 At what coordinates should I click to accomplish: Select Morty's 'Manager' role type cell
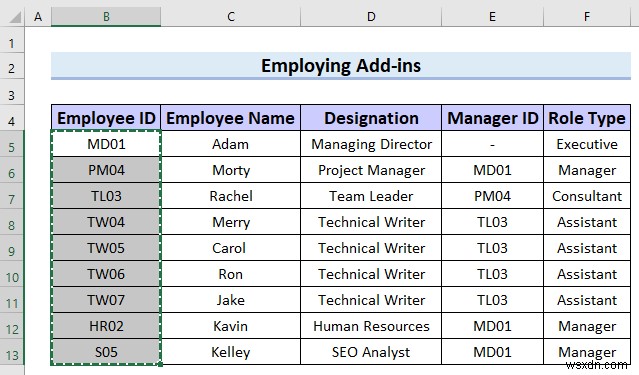pyautogui.click(x=587, y=170)
